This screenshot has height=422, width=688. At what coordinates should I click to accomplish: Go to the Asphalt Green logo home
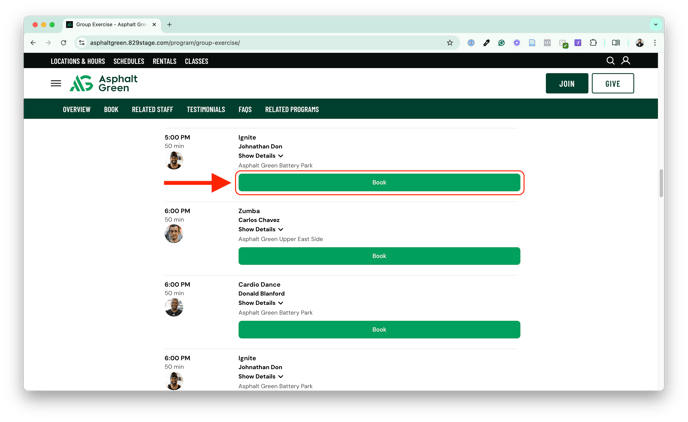(x=104, y=83)
